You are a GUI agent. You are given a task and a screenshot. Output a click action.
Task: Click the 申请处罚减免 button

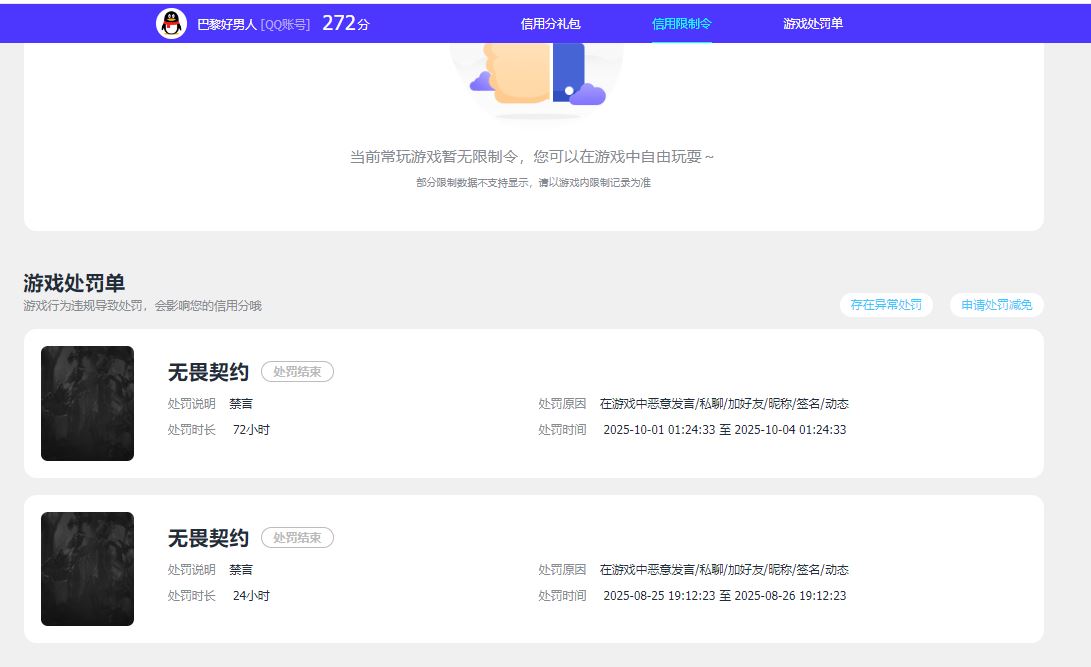coord(996,305)
